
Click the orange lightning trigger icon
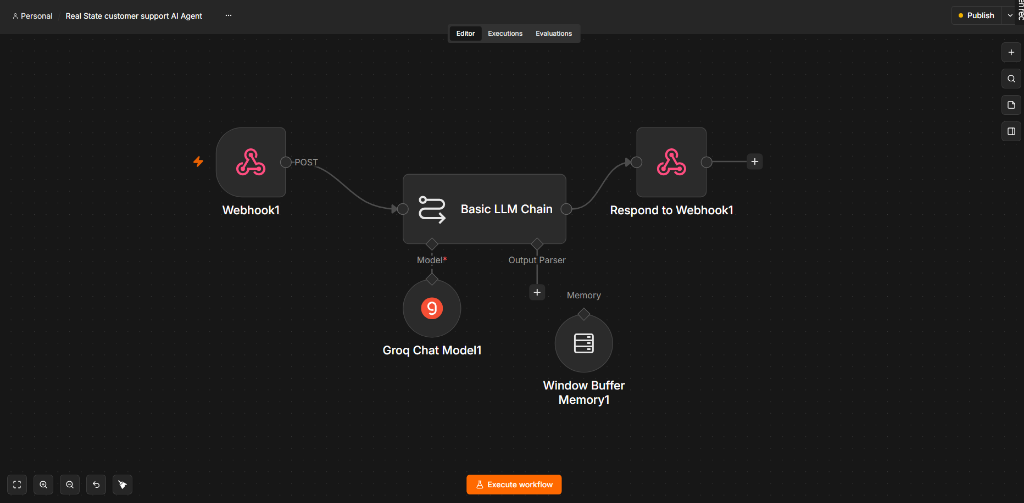199,161
